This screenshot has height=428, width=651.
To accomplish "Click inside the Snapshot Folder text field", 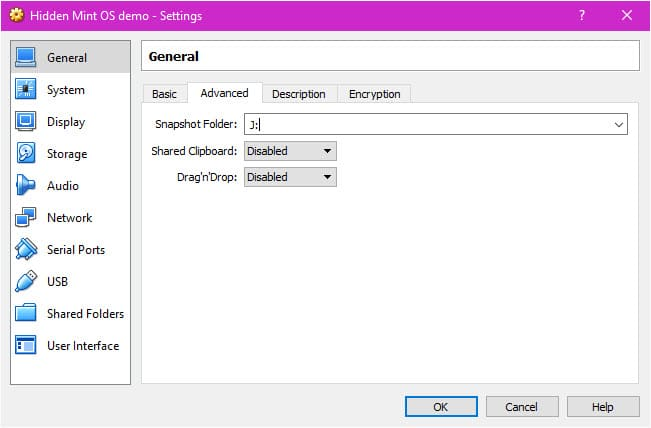I will (428, 125).
